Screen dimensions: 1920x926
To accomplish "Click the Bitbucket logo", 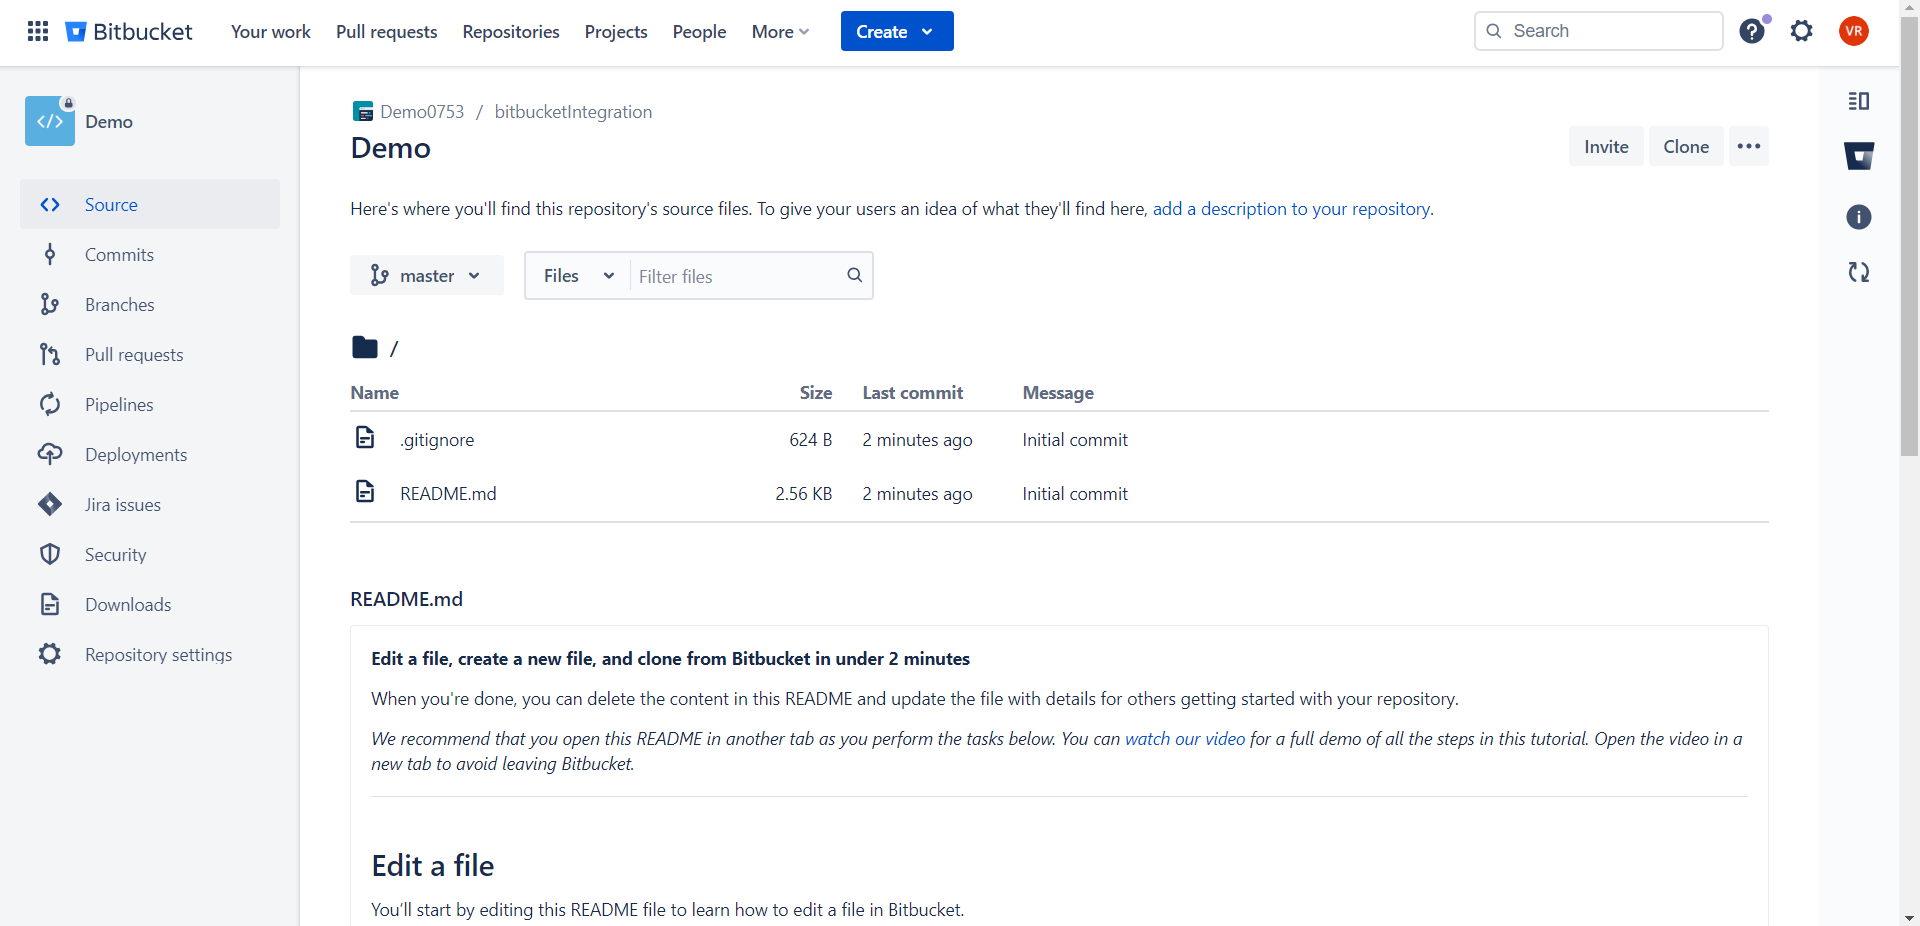I will click(129, 31).
